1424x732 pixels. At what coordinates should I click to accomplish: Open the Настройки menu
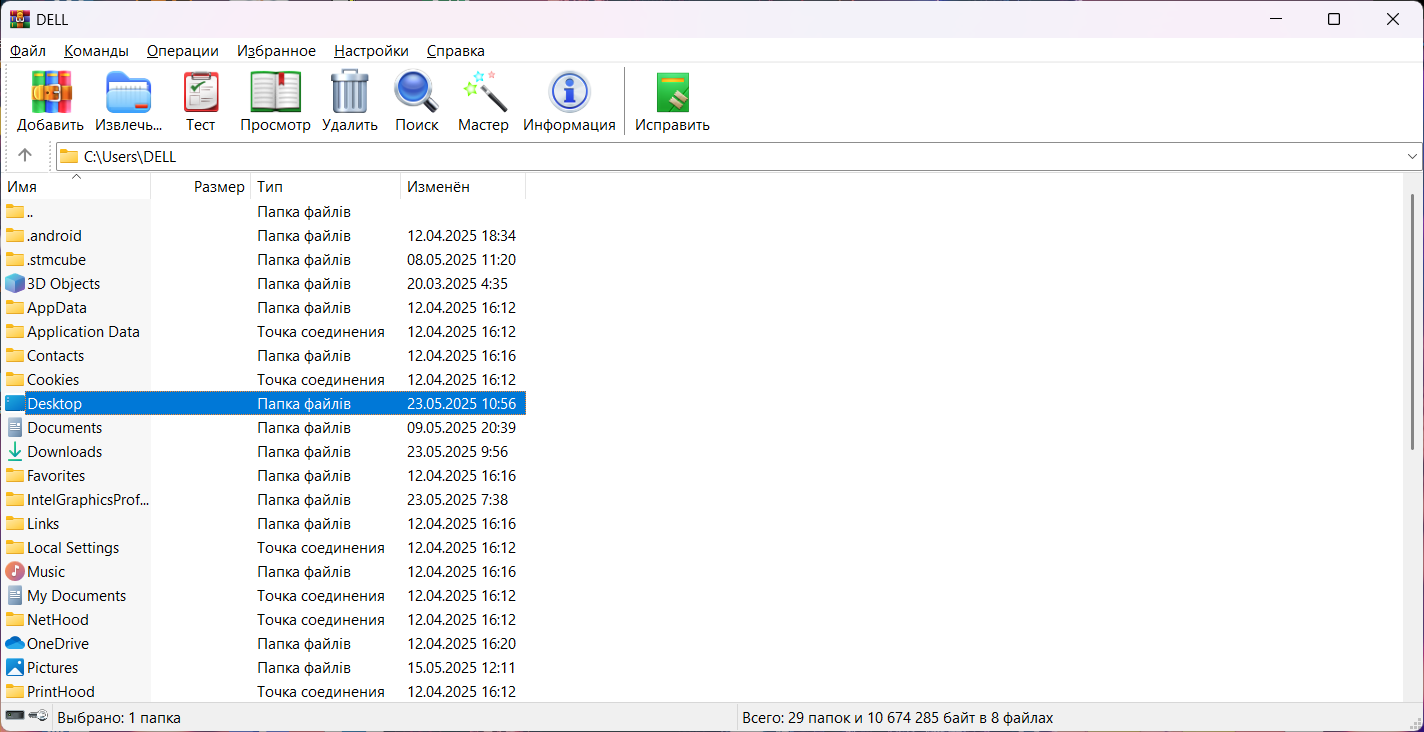371,51
